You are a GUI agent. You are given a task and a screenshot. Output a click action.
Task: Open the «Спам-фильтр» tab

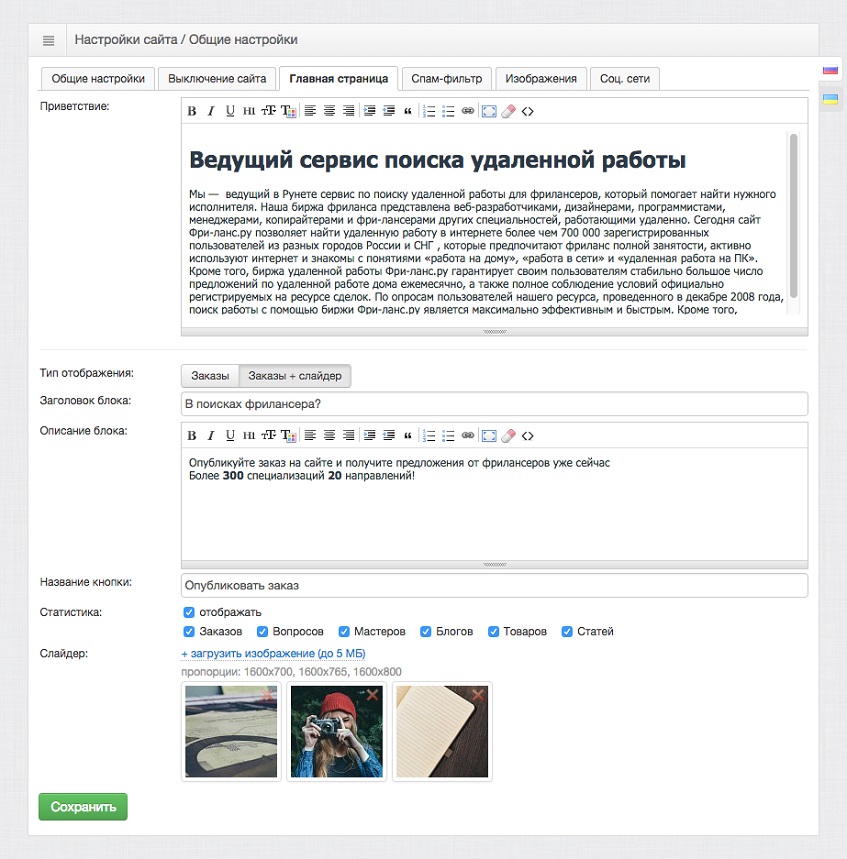pyautogui.click(x=447, y=79)
